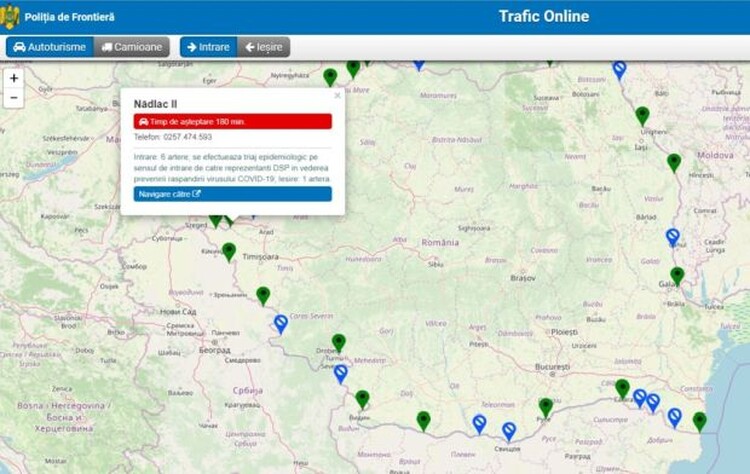The width and height of the screenshot is (750, 474).
Task: Switch to Ieșire traffic direction
Action: tap(264, 47)
